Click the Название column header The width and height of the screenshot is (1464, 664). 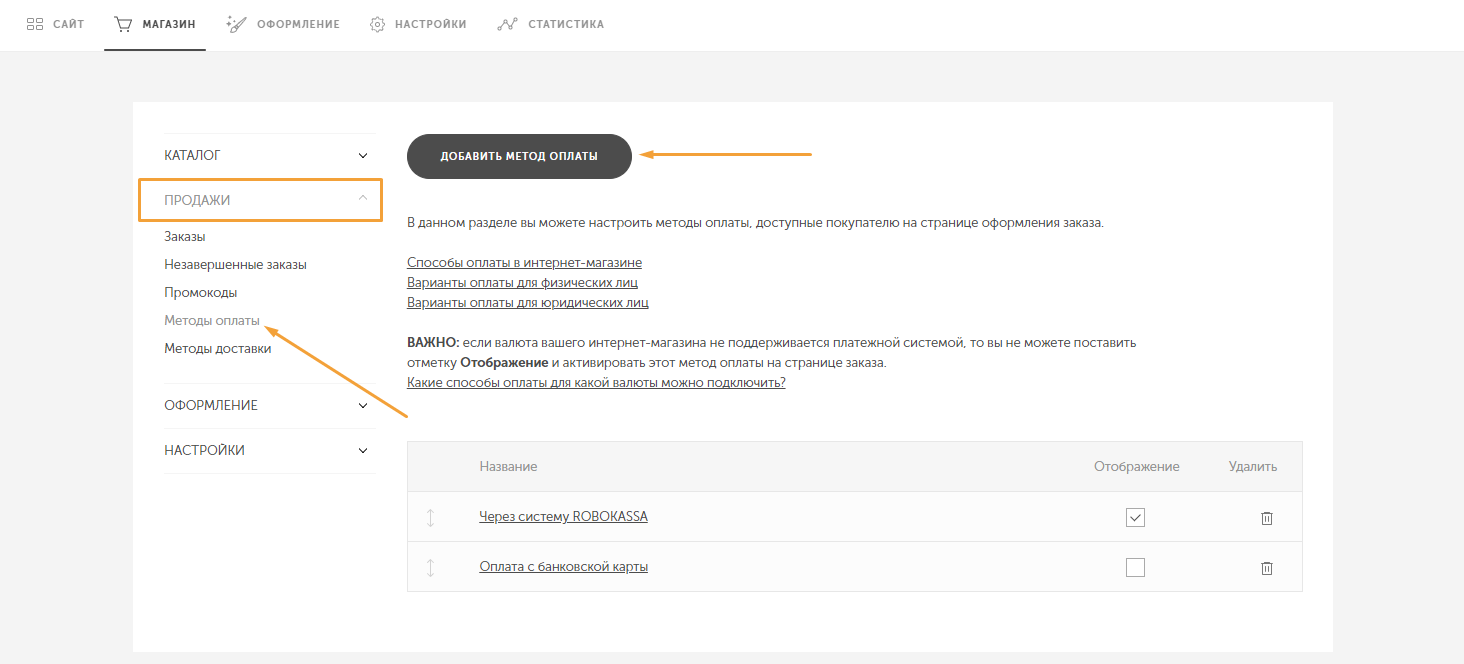(508, 467)
